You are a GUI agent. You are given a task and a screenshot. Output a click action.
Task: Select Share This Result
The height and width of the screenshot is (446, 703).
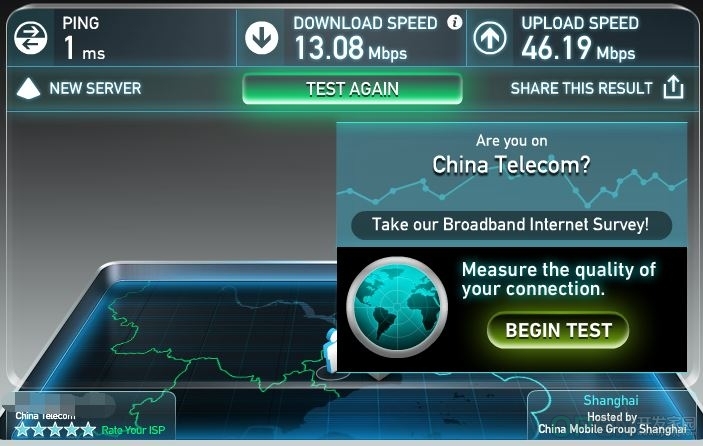[581, 88]
